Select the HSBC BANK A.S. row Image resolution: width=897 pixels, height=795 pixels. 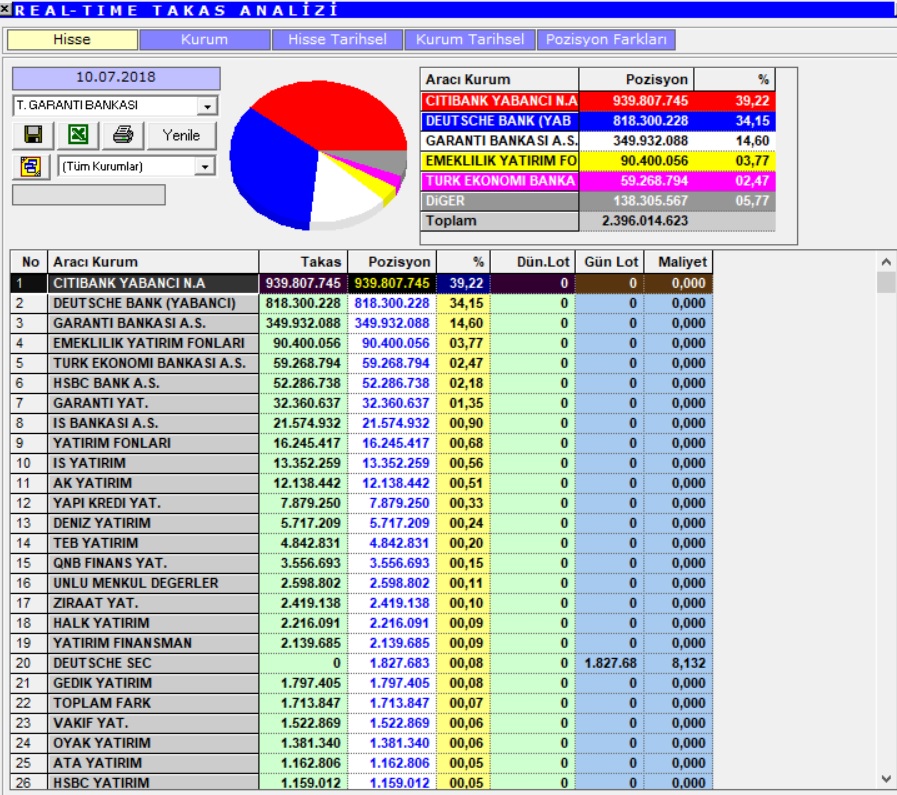pos(362,383)
